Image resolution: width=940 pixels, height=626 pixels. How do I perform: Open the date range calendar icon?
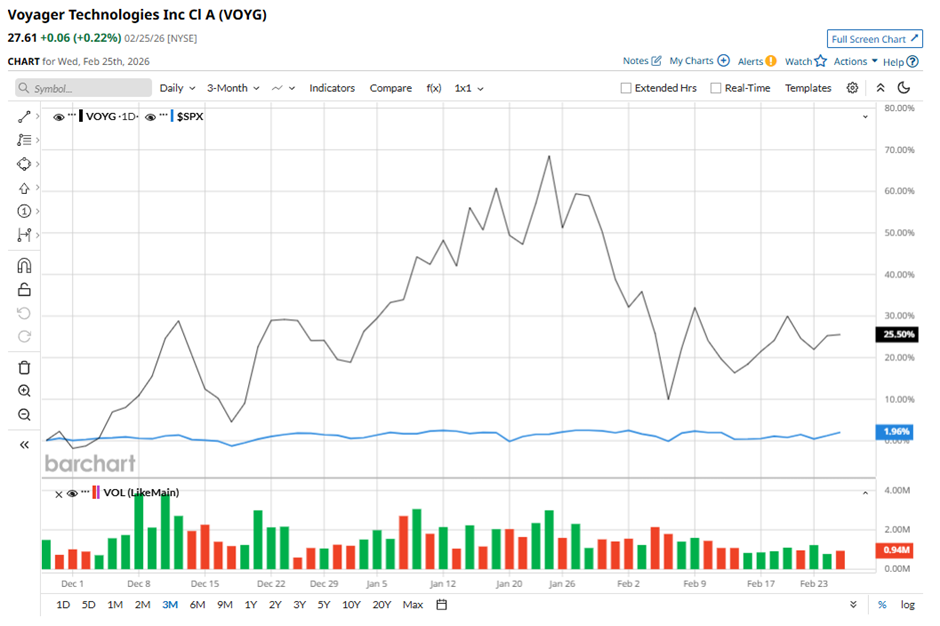[x=442, y=604]
